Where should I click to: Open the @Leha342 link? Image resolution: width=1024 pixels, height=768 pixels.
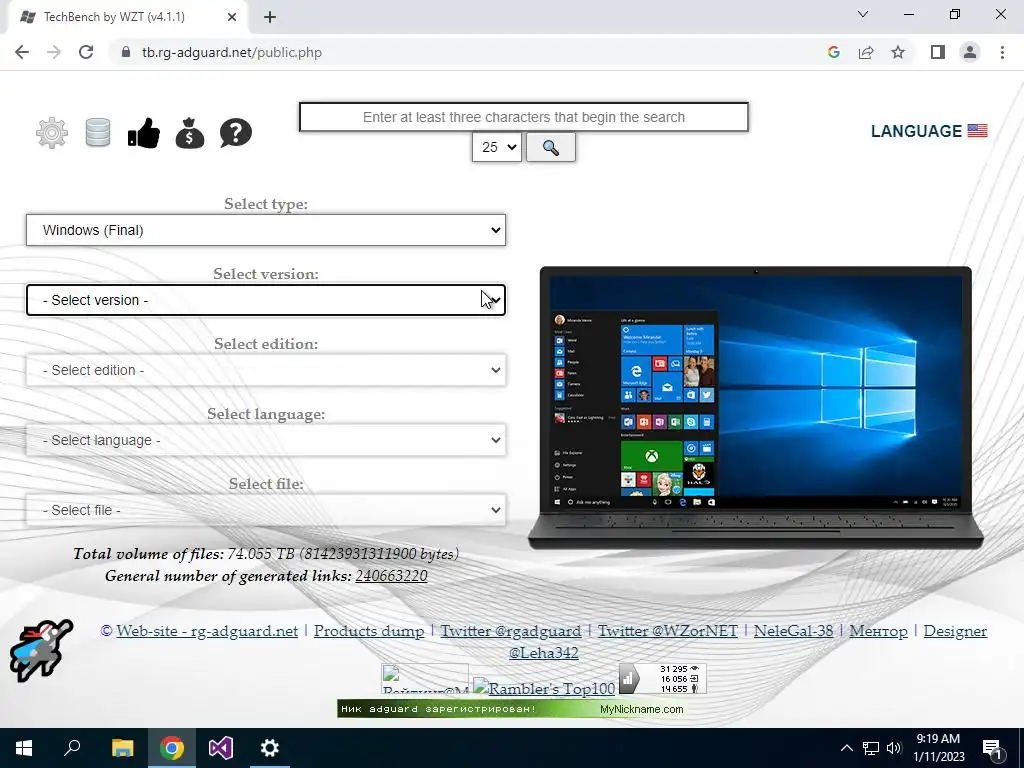coord(543,652)
